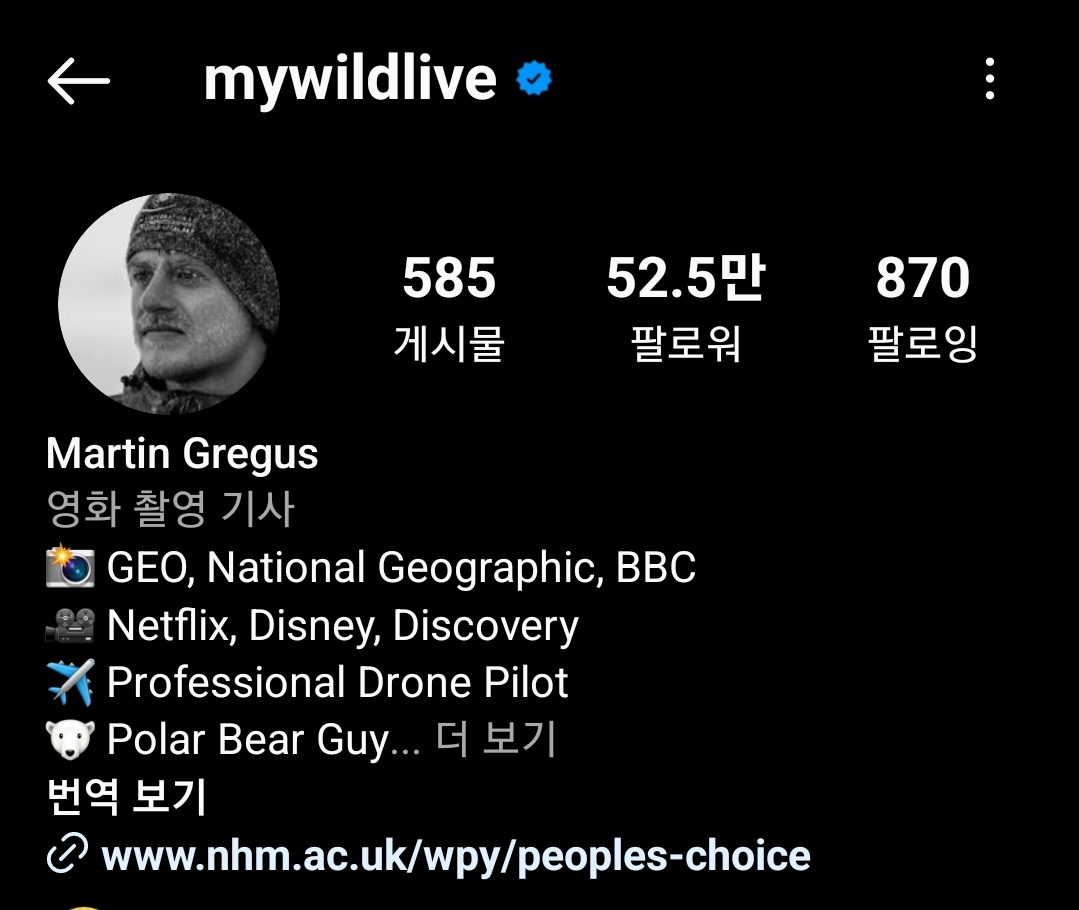Tap the camera emoji in the bio

click(70, 568)
